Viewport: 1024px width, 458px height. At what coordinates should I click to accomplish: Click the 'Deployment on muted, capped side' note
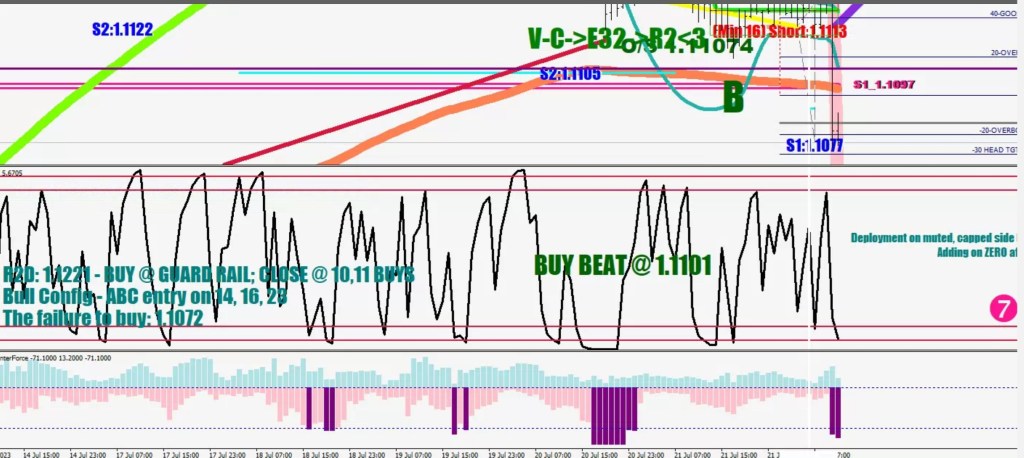[933, 238]
